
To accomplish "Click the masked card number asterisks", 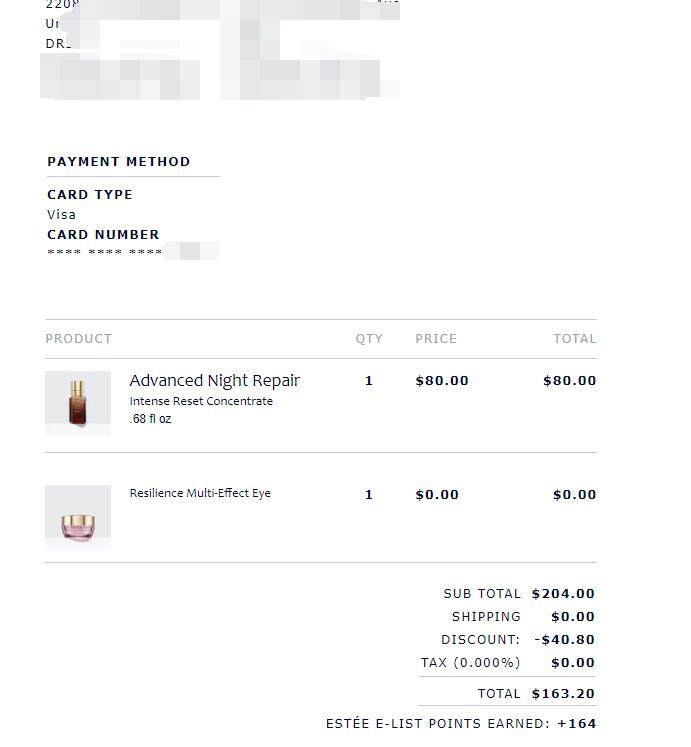I will [x=105, y=251].
